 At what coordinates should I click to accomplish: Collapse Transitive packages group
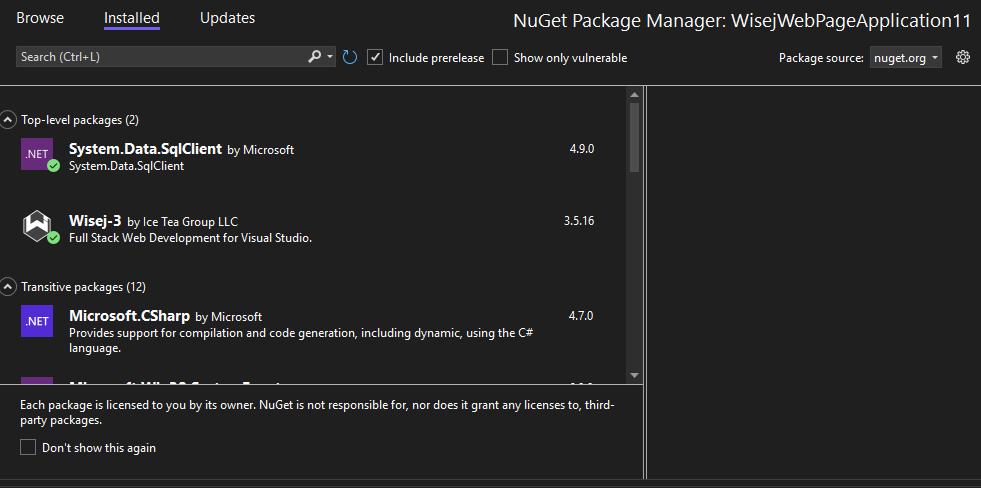[8, 287]
